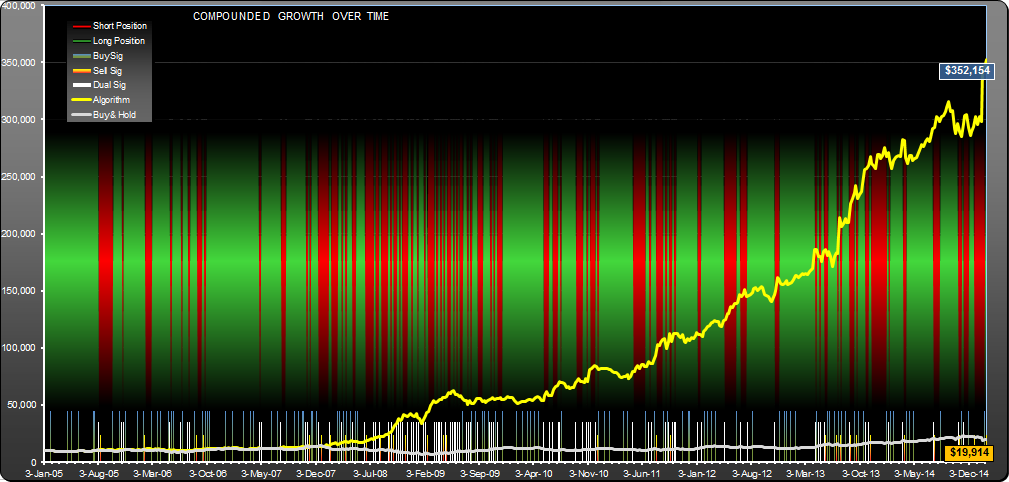
Task: Click the 3-Nov-10 date axis label
Action: (587, 472)
